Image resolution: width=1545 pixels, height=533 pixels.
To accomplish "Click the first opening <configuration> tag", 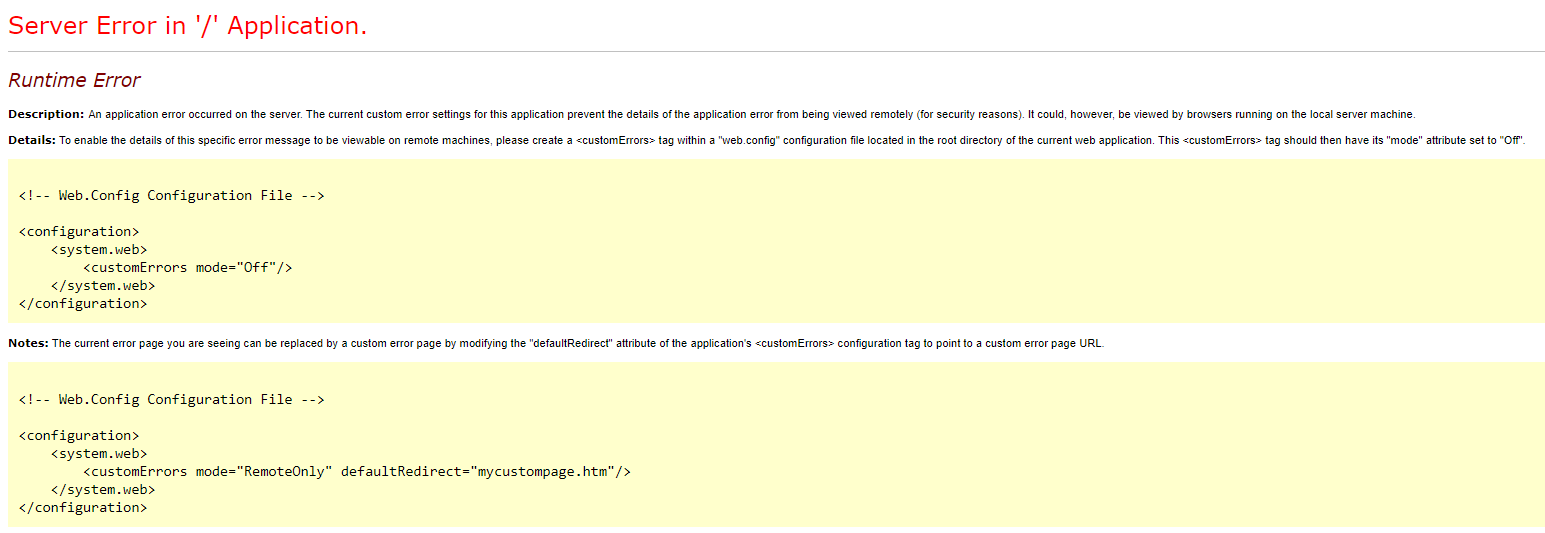I will 79,231.
